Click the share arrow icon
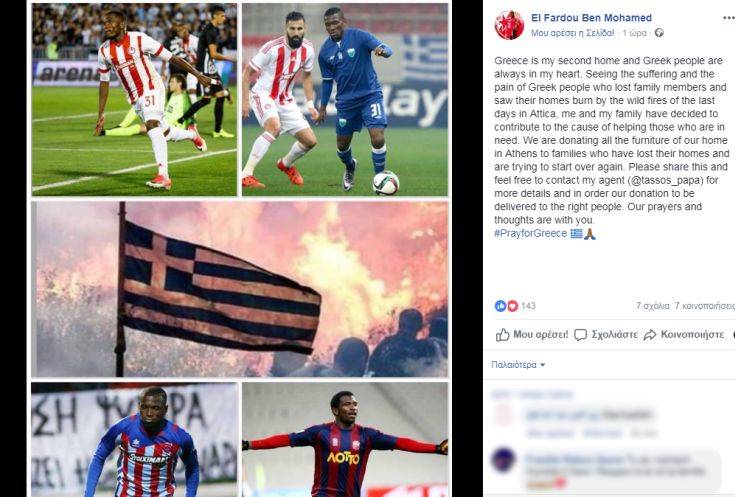The width and height of the screenshot is (735, 497). 650,335
